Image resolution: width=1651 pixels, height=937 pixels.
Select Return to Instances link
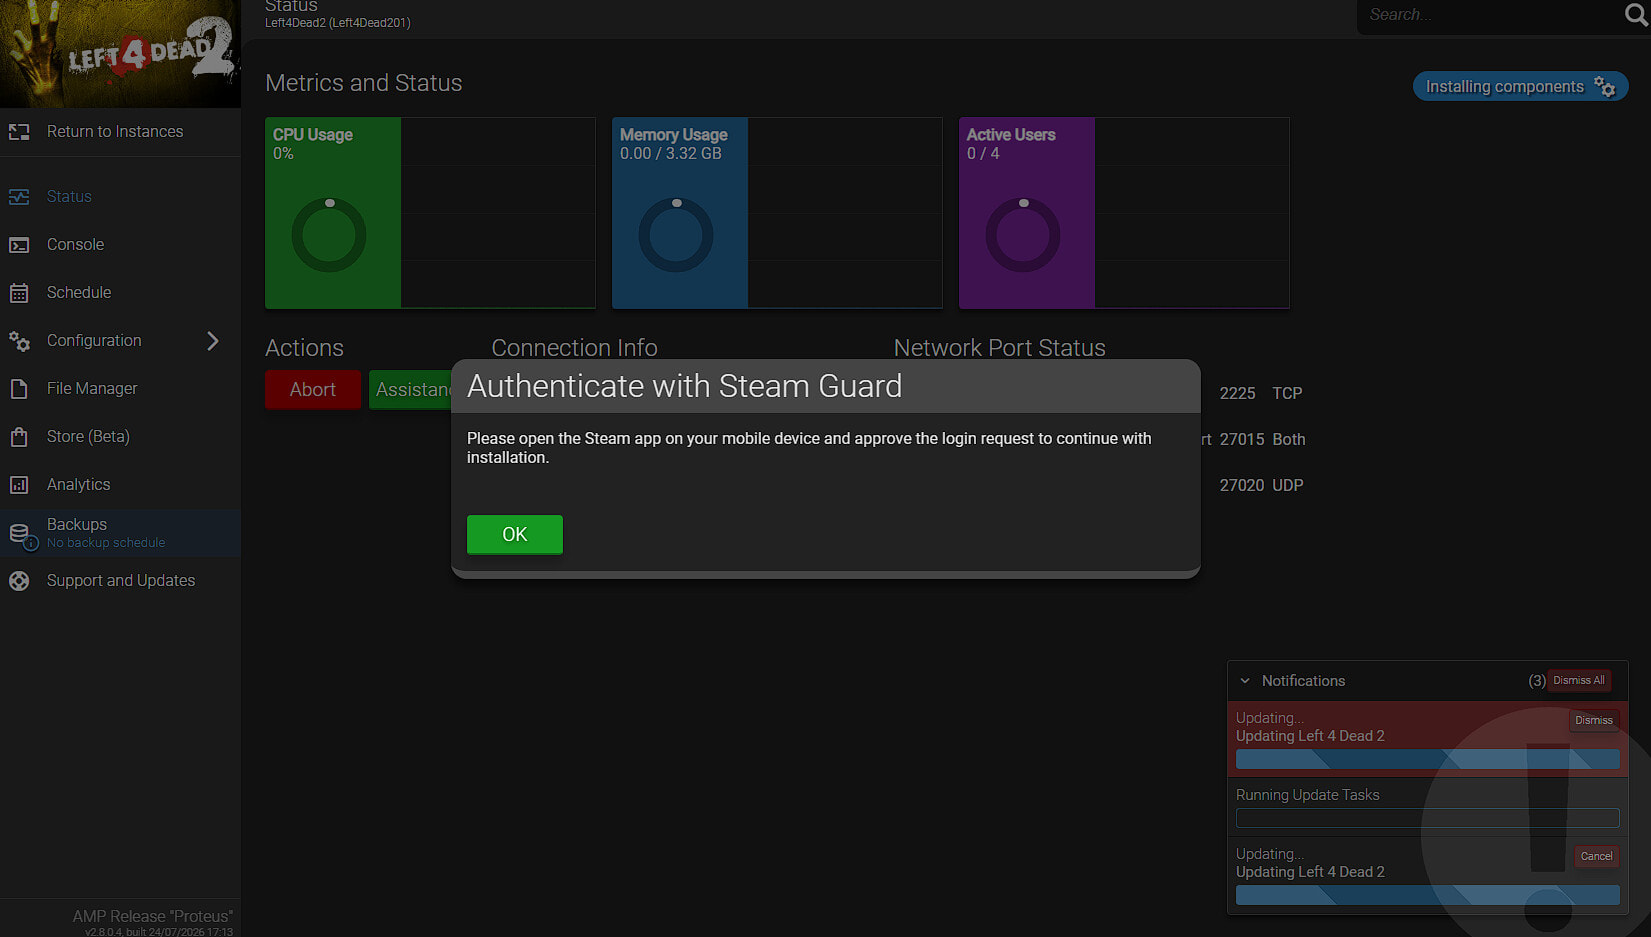[115, 132]
